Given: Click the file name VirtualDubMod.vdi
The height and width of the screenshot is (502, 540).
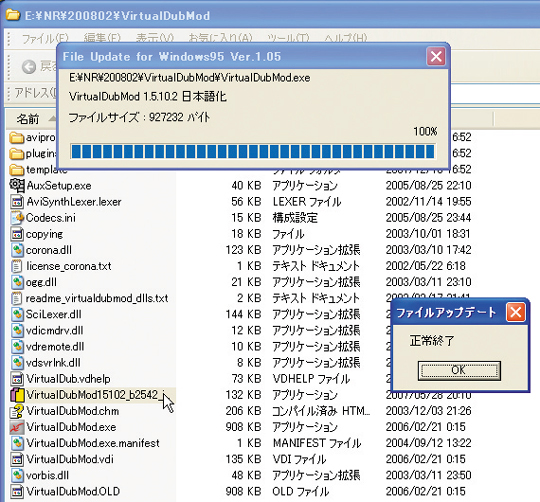Looking at the screenshot, I should (70, 459).
